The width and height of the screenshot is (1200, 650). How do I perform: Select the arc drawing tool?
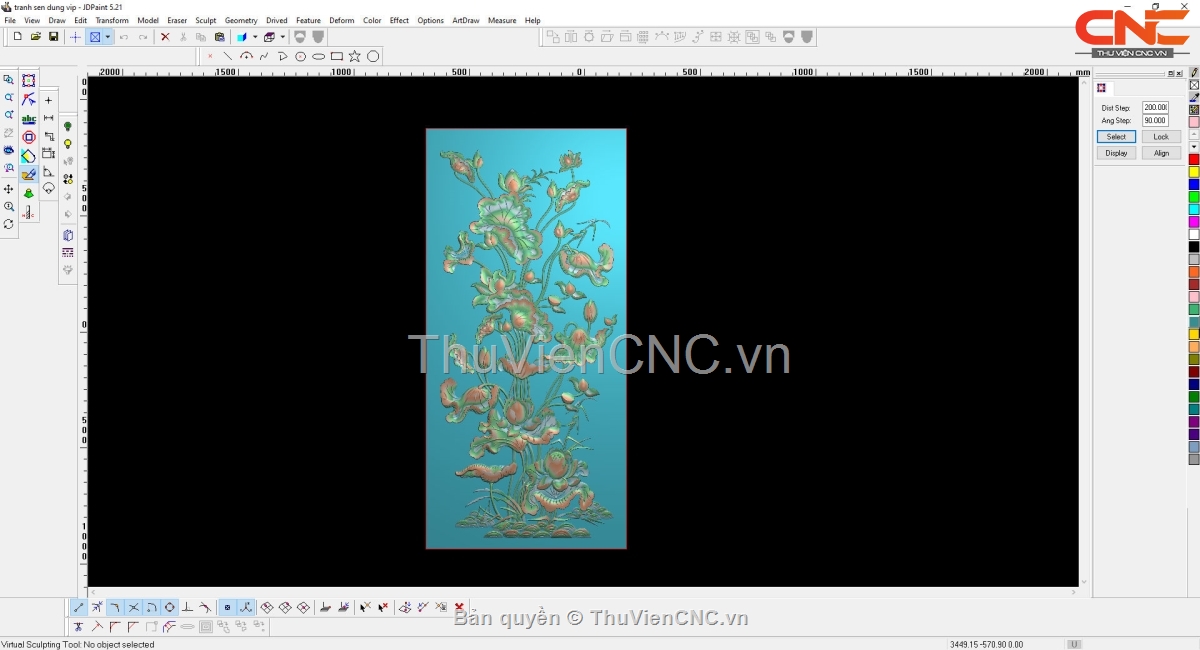pyautogui.click(x=246, y=56)
